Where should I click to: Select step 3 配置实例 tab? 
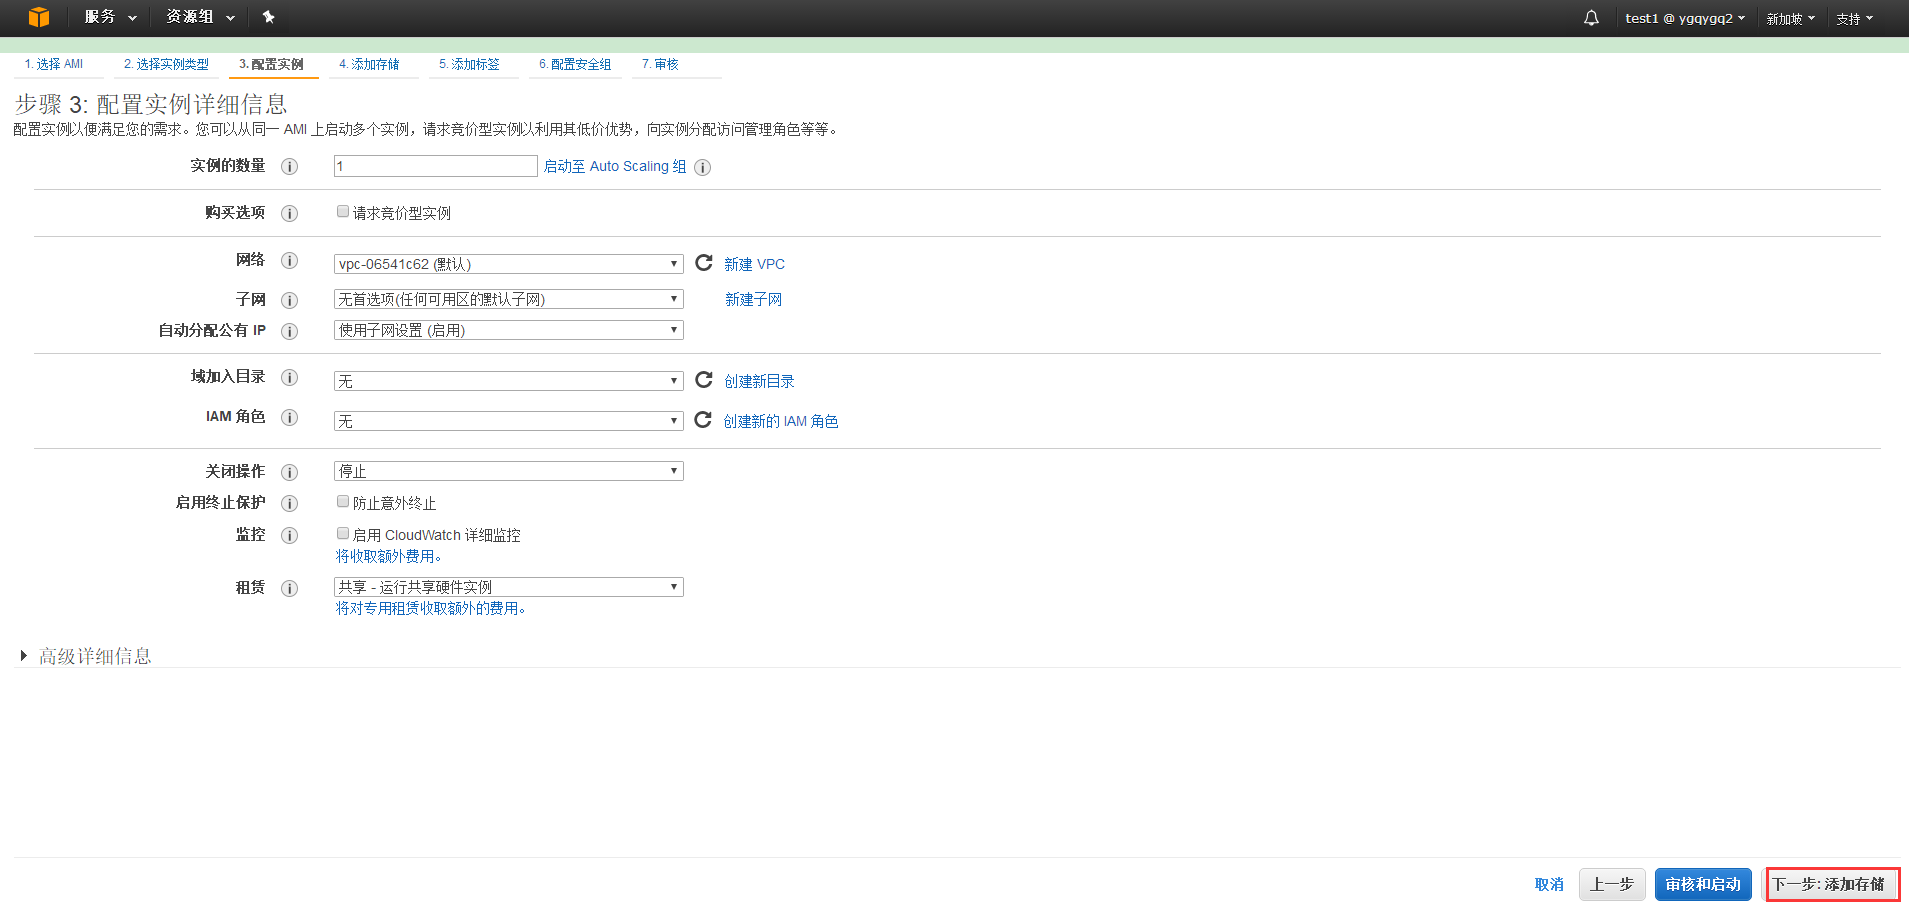271,64
